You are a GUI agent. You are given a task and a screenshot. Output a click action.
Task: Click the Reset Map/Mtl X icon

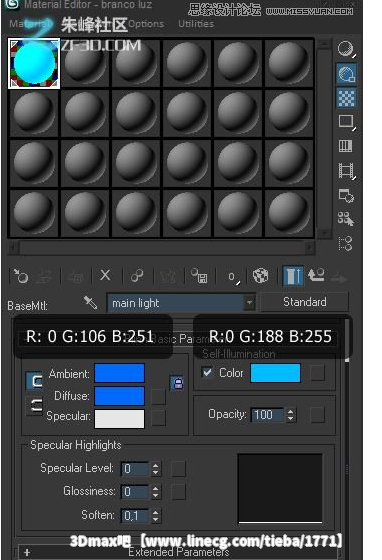tap(105, 275)
